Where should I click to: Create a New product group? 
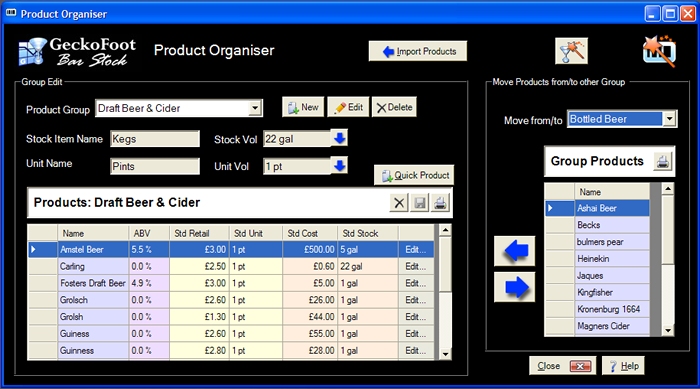pos(303,107)
